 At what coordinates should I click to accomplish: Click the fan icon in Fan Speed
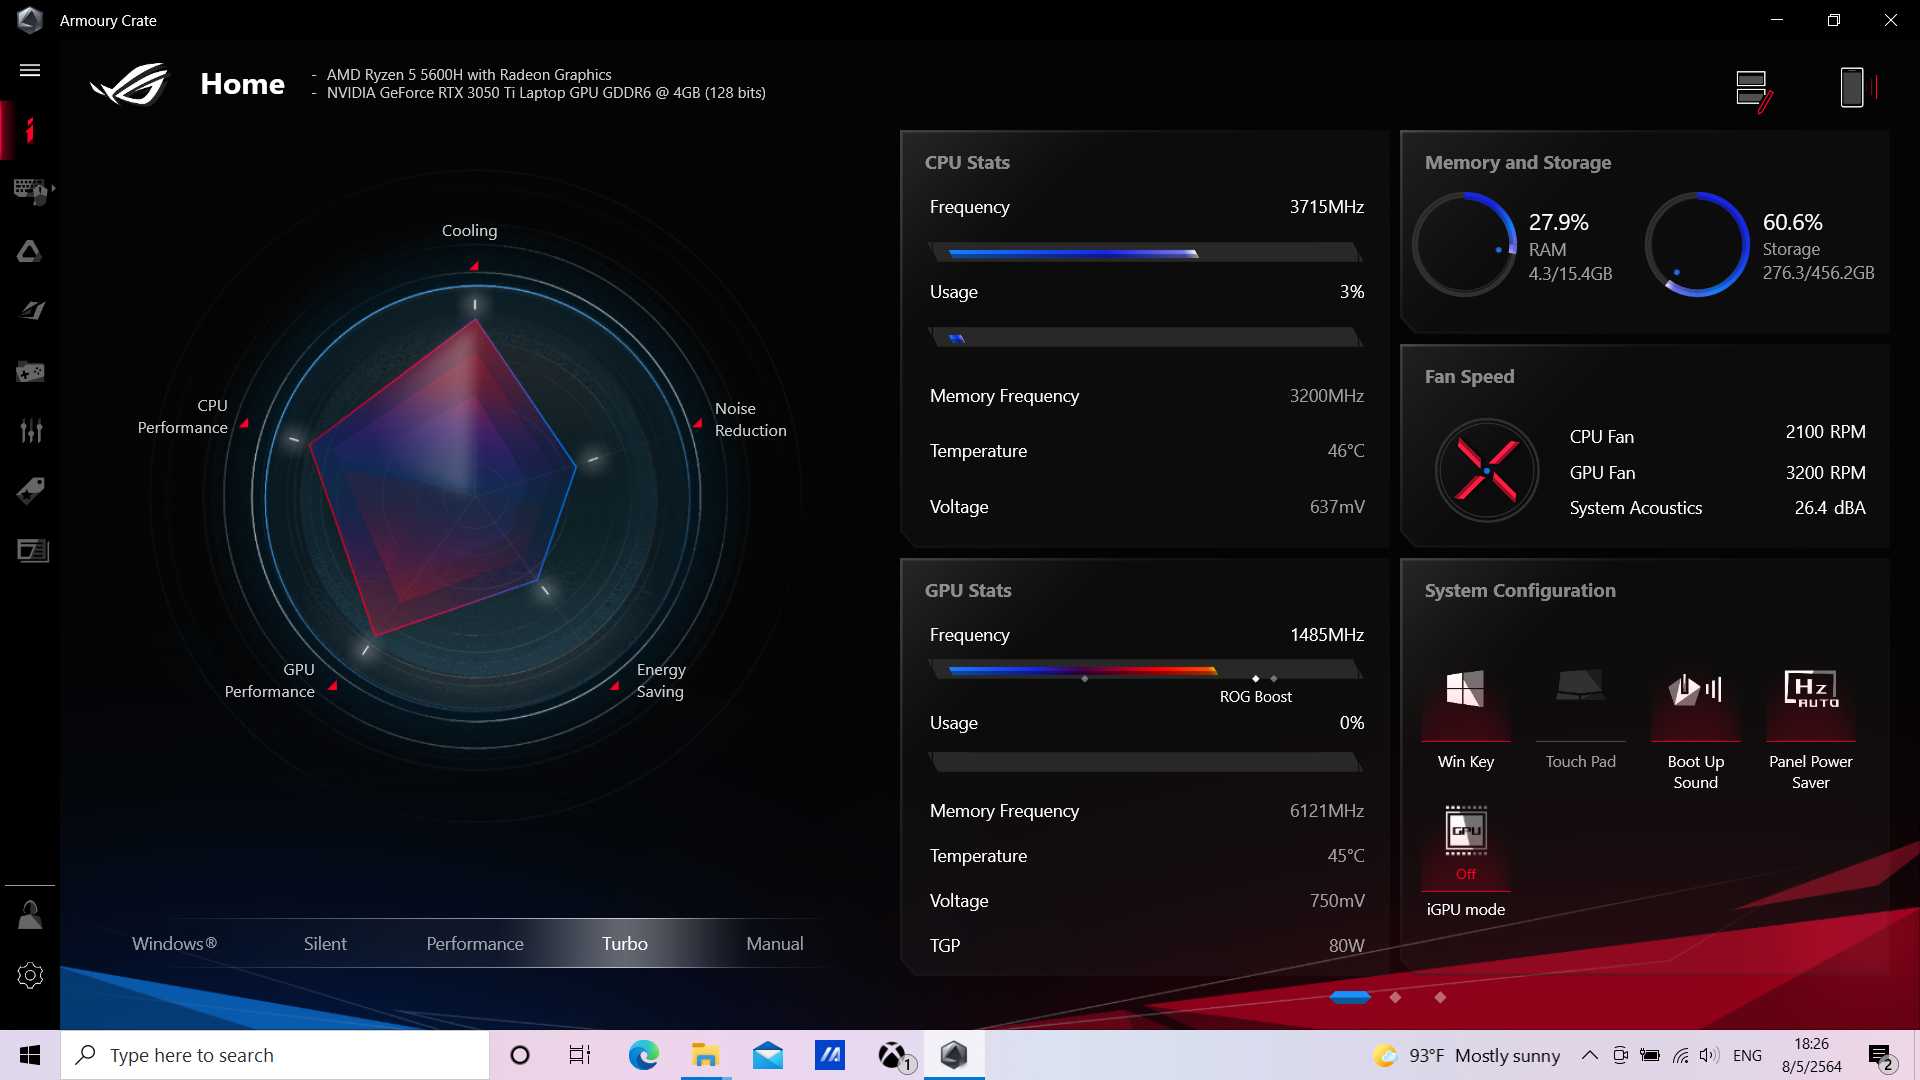(1487, 470)
